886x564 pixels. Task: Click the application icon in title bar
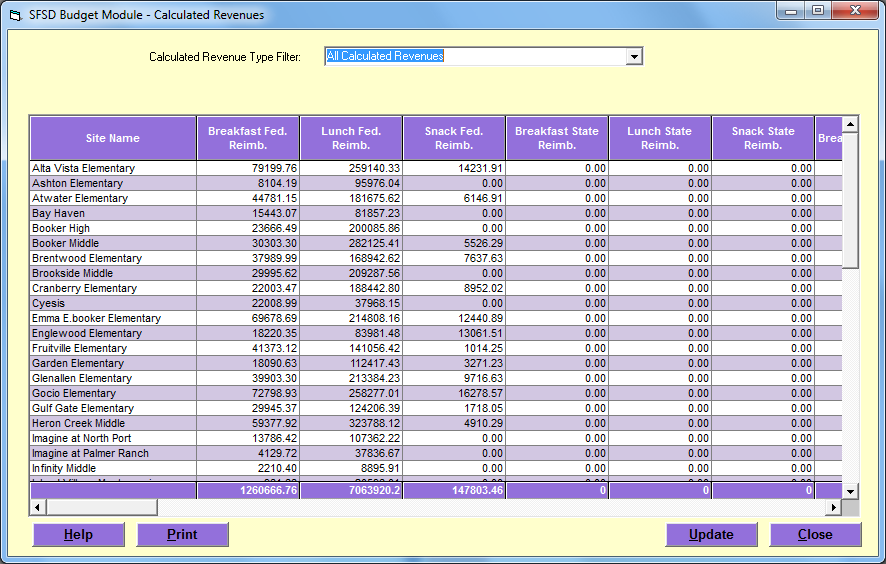[x=15, y=15]
